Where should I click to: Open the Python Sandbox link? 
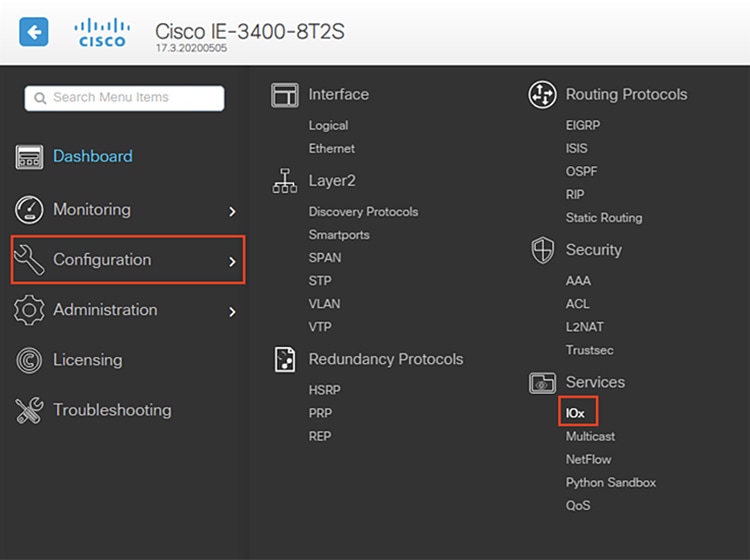pyautogui.click(x=611, y=483)
